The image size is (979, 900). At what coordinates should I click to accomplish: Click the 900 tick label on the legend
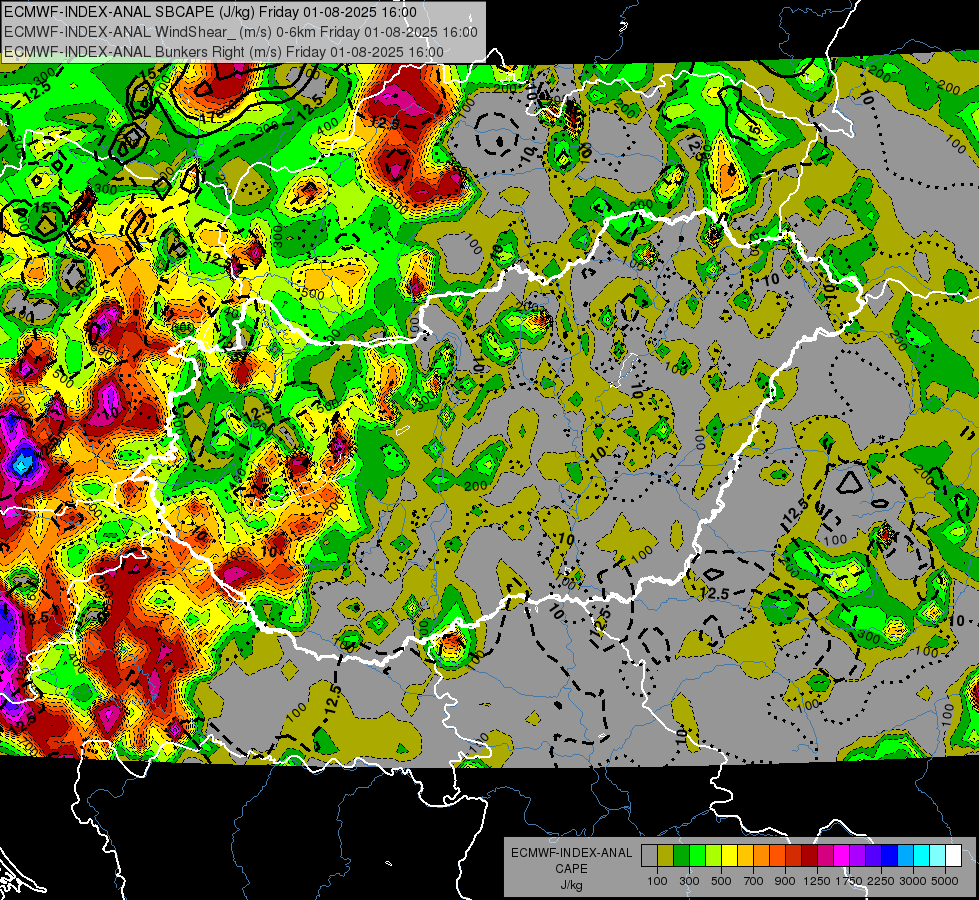785,881
